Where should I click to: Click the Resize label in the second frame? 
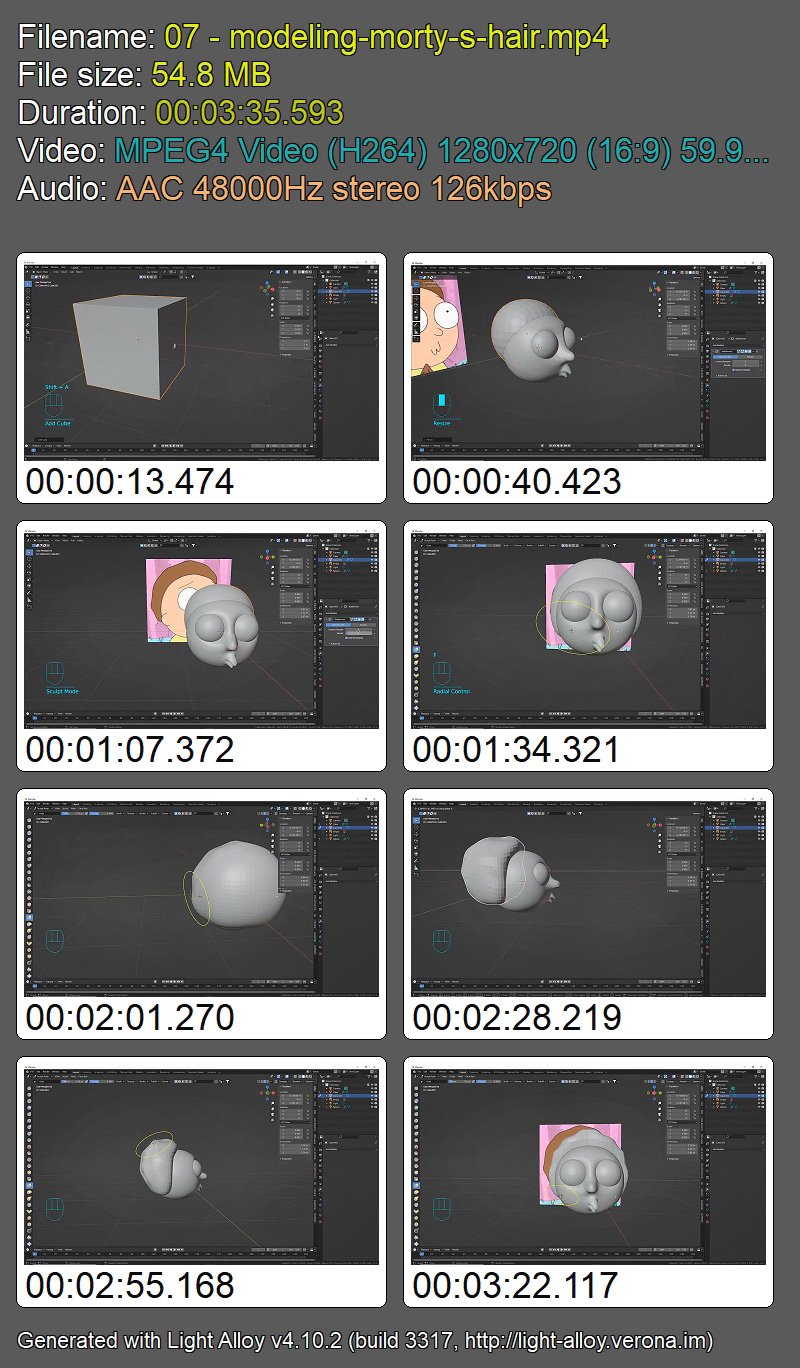(442, 423)
